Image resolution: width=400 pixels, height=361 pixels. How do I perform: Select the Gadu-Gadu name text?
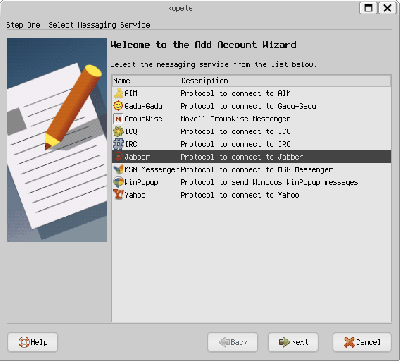pos(143,106)
